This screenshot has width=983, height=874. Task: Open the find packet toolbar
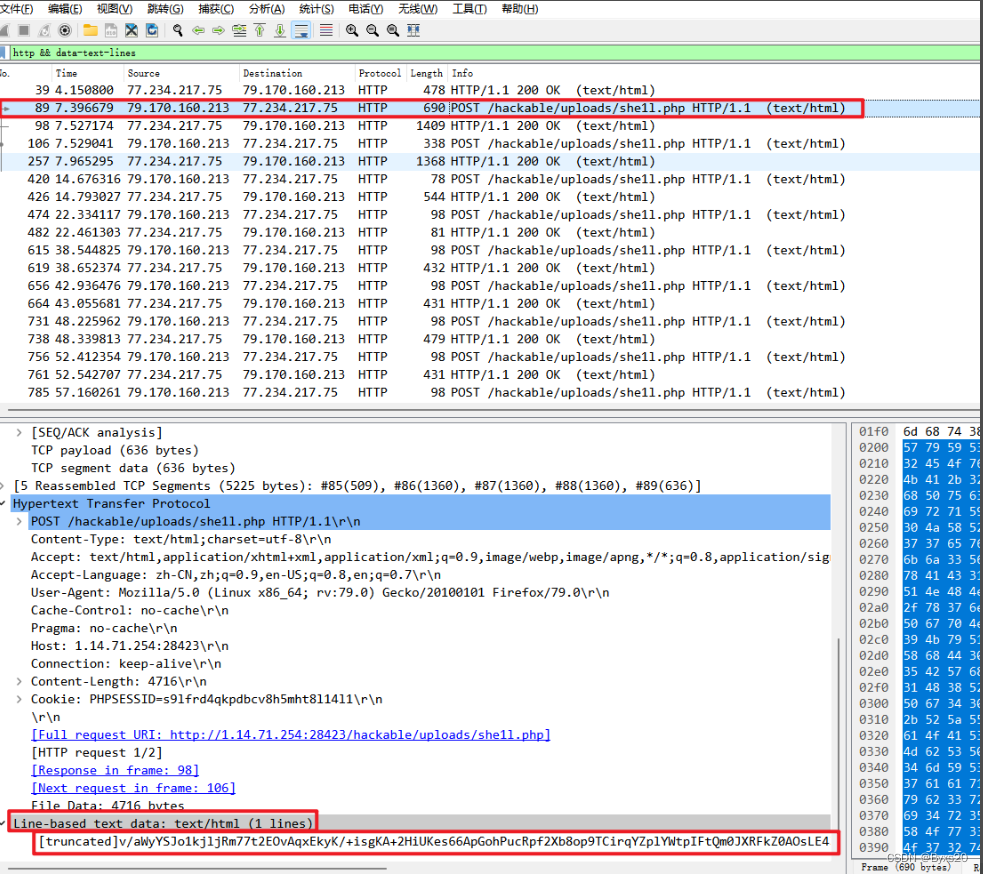177,30
